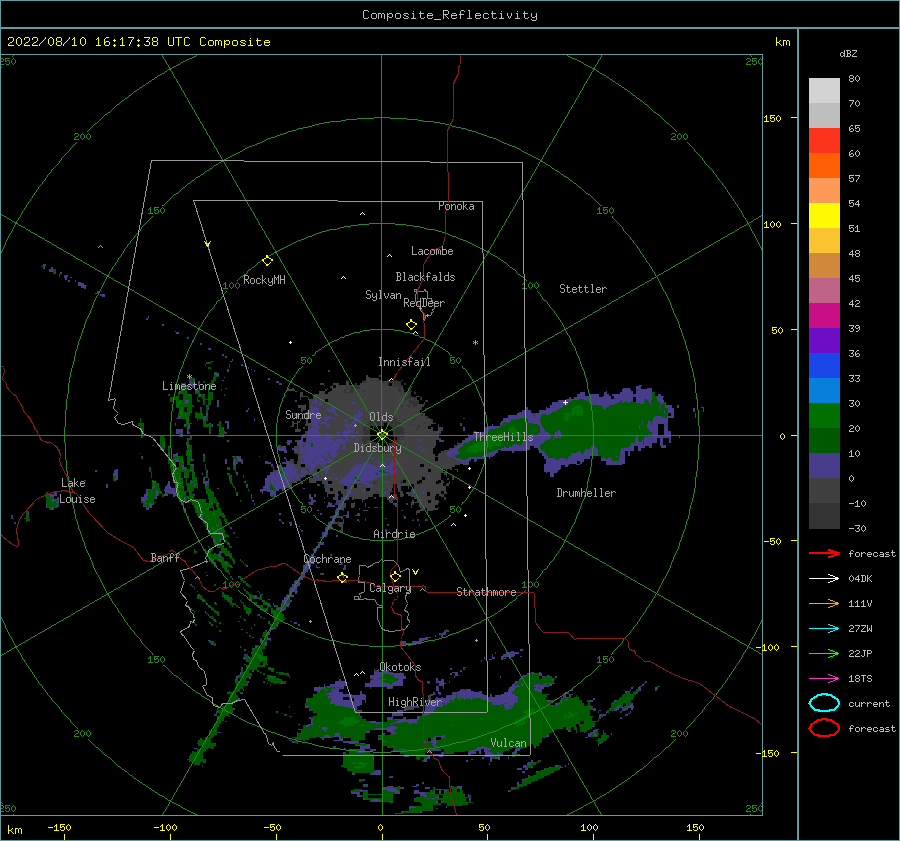900x841 pixels.
Task: Pick the yellow 51-54 dBZ swatch
Action: coord(824,215)
